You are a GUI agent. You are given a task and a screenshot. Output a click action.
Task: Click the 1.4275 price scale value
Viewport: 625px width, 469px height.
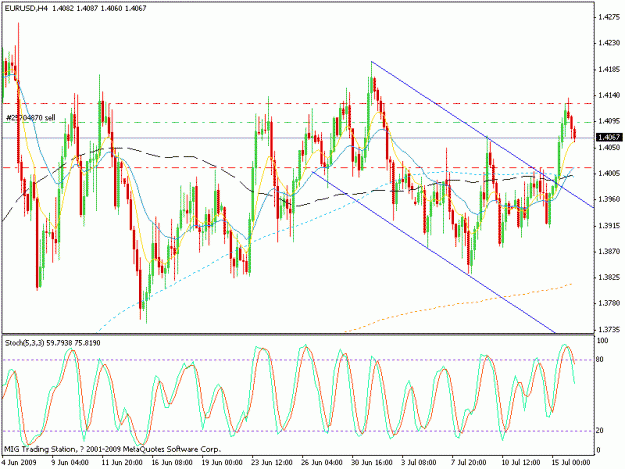[x=609, y=17]
